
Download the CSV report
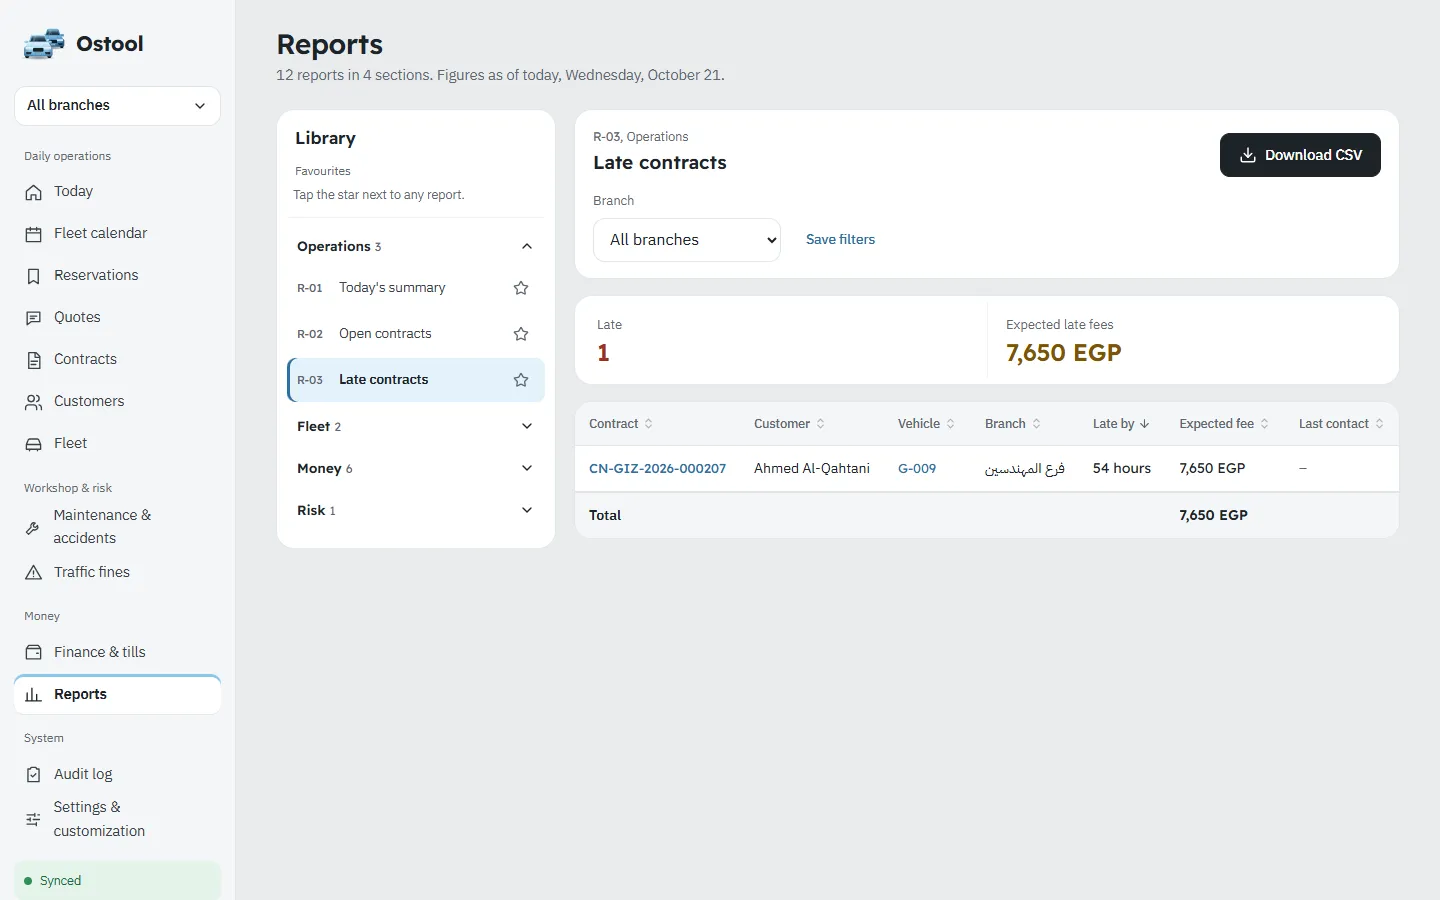(x=1300, y=155)
